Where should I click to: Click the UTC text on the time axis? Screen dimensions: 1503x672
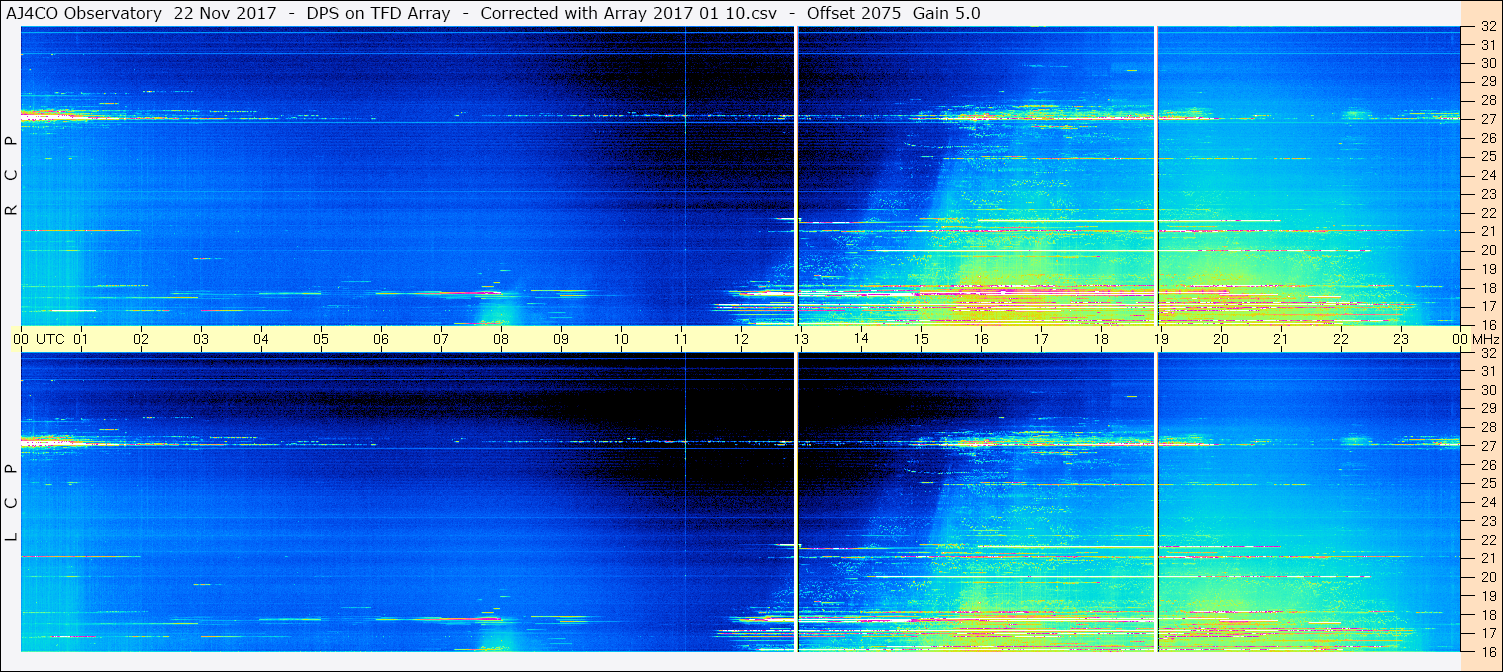pyautogui.click(x=50, y=339)
